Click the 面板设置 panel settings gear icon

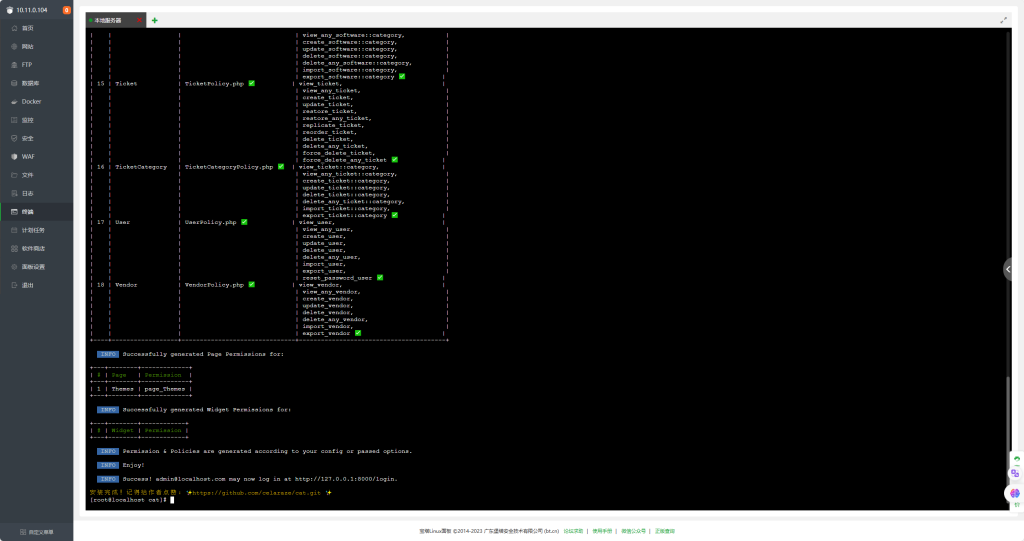(14, 267)
